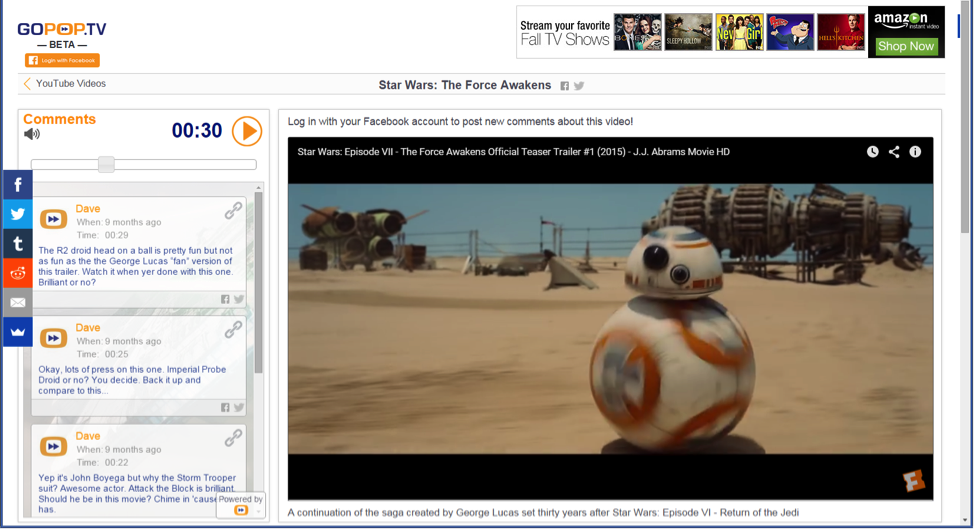Click the Sleepy Hollow thumbnail in the ad
The height and width of the screenshot is (529, 975).
tap(688, 32)
